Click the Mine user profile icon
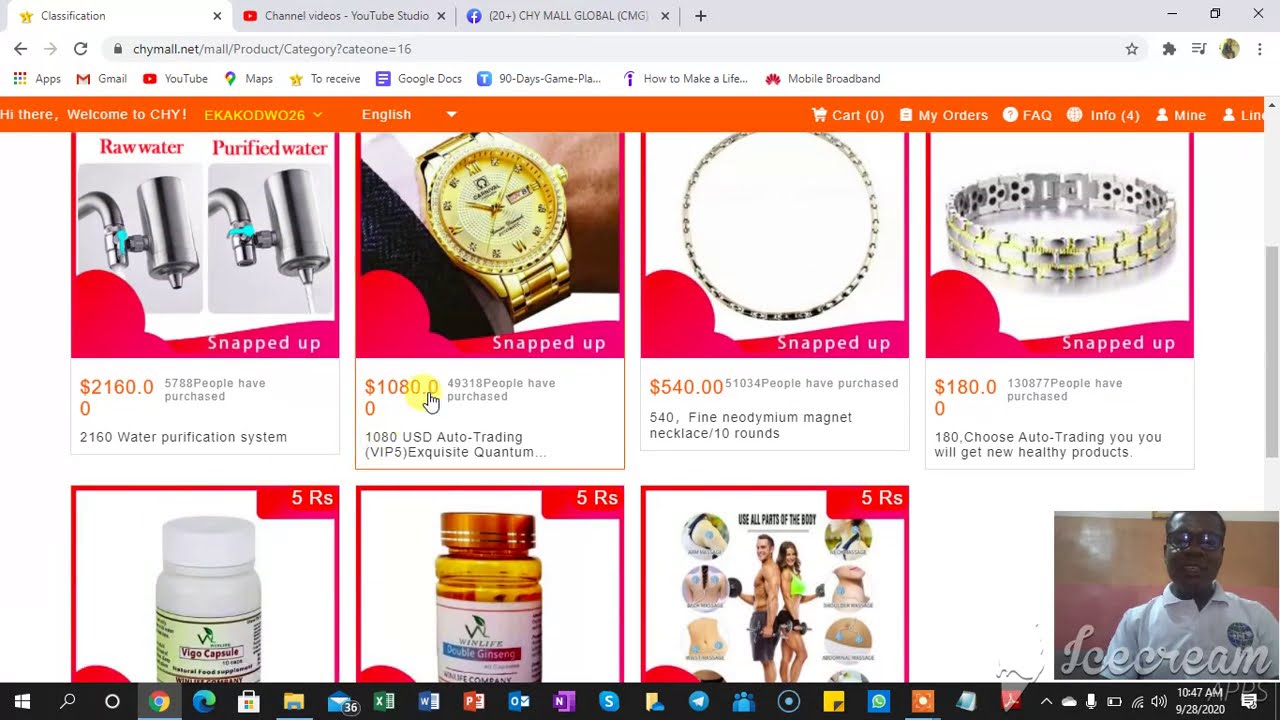Image resolution: width=1280 pixels, height=720 pixels. (x=1162, y=115)
